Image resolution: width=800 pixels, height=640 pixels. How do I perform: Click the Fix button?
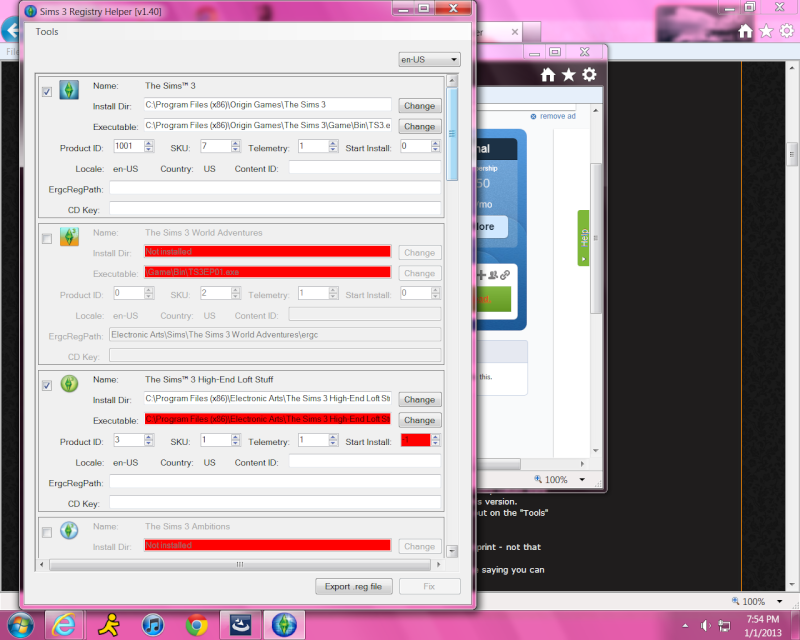pos(430,586)
